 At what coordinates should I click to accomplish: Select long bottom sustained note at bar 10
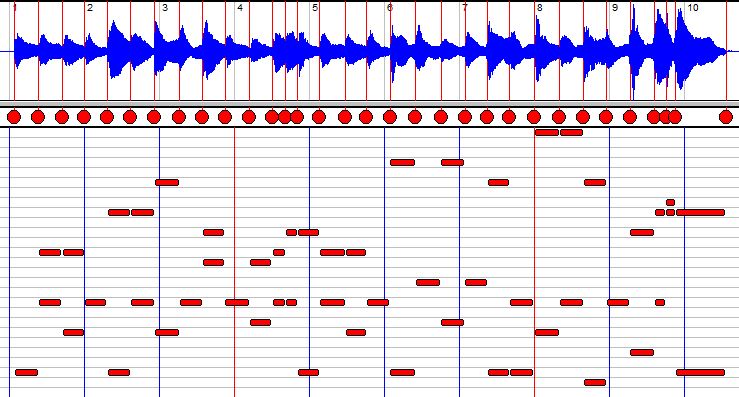coord(700,372)
